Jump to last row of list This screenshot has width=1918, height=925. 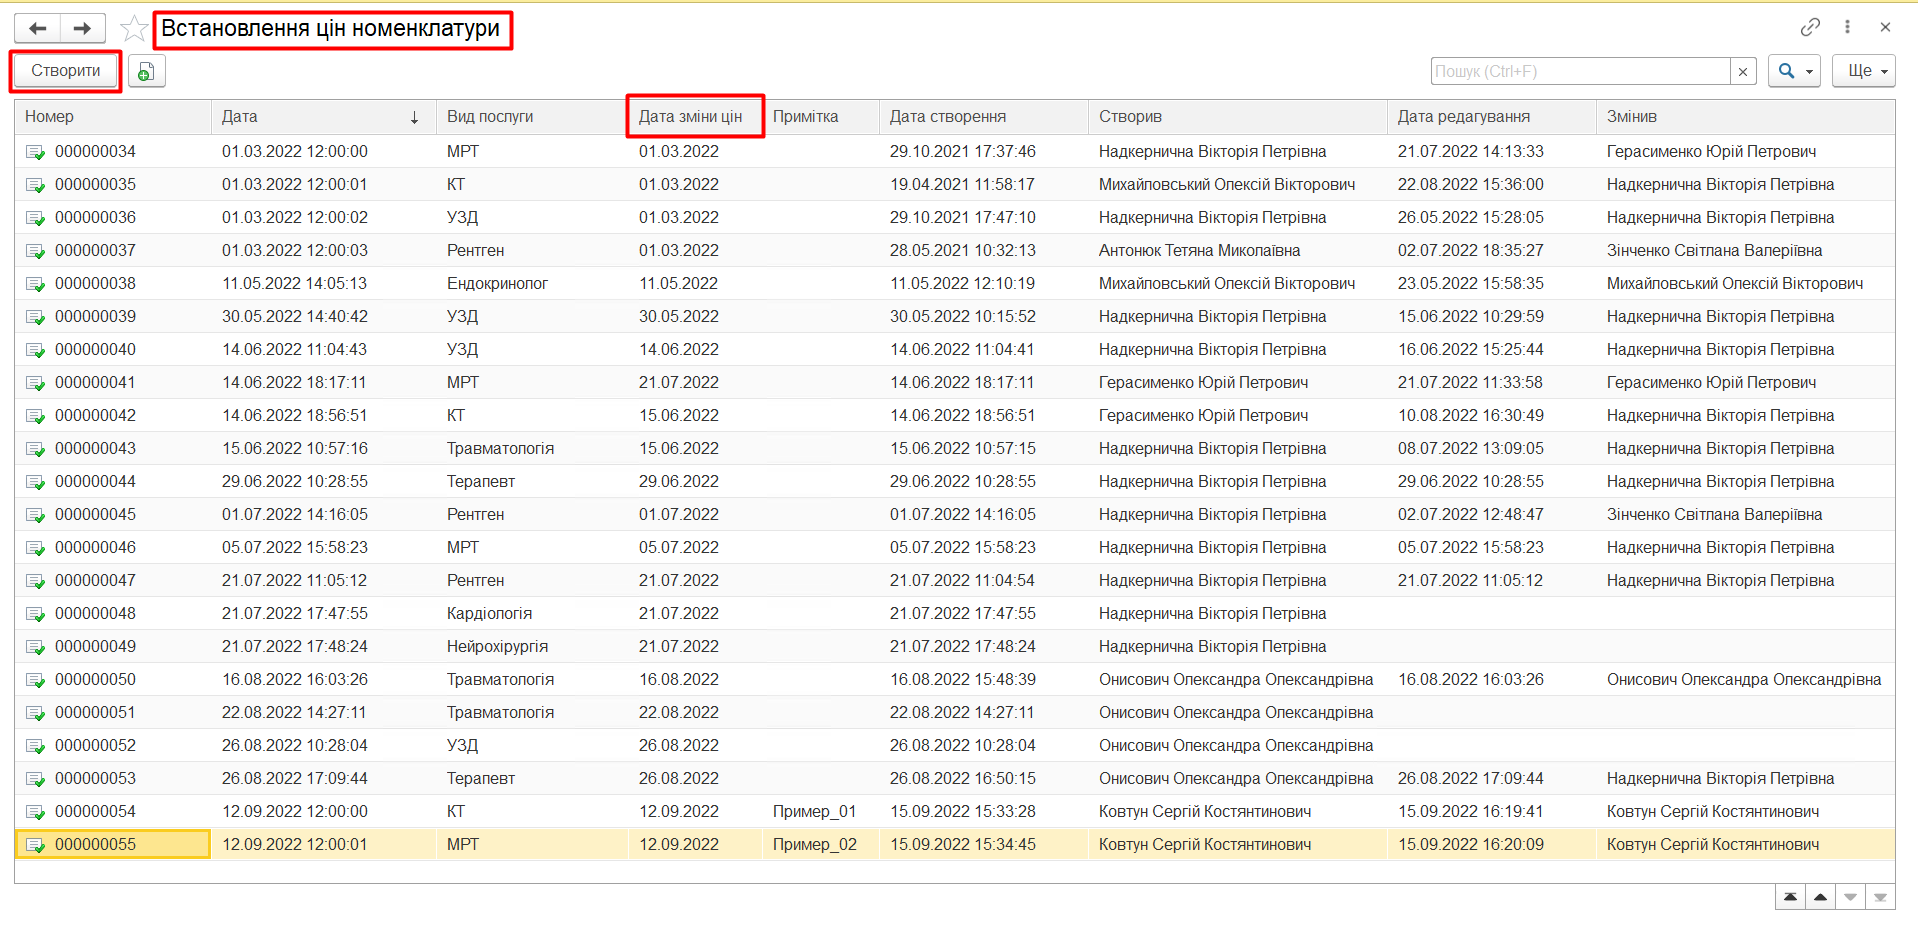pos(1880,897)
